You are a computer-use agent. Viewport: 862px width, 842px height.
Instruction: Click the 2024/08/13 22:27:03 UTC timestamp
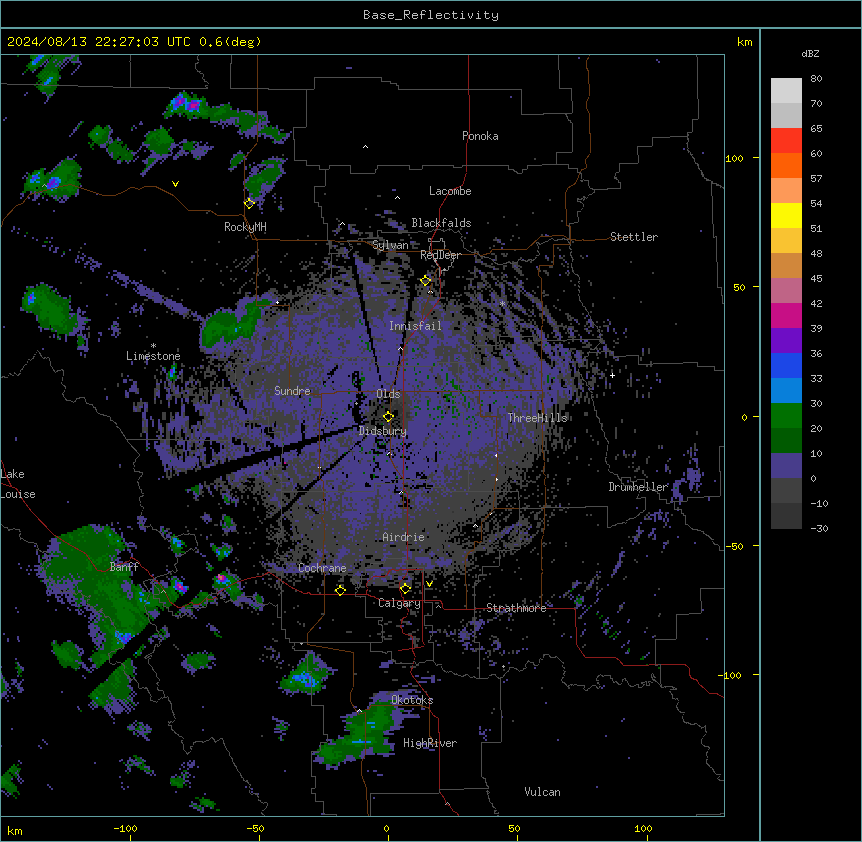point(99,42)
